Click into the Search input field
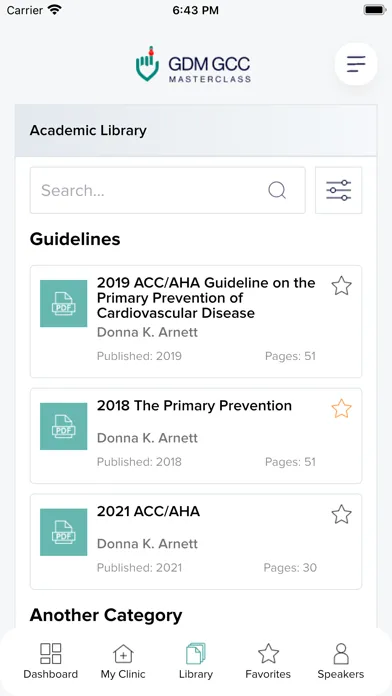Image resolution: width=392 pixels, height=696 pixels. pos(168,190)
